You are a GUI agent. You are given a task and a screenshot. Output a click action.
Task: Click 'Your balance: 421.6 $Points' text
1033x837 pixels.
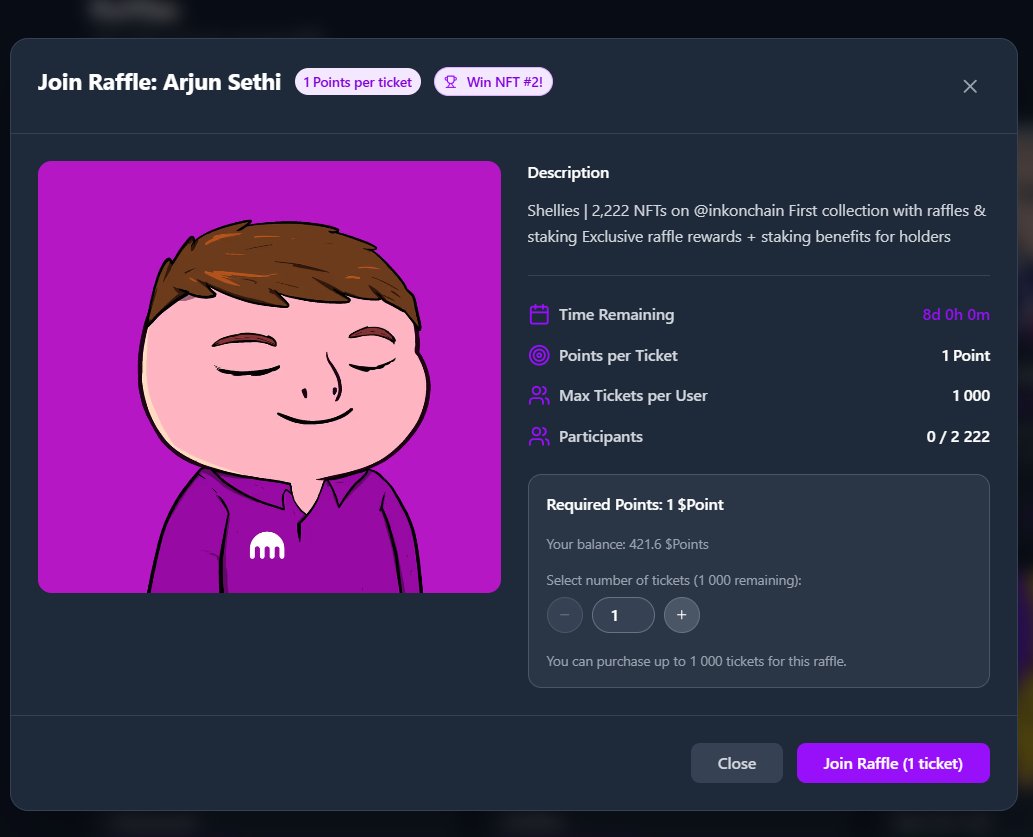click(x=627, y=544)
